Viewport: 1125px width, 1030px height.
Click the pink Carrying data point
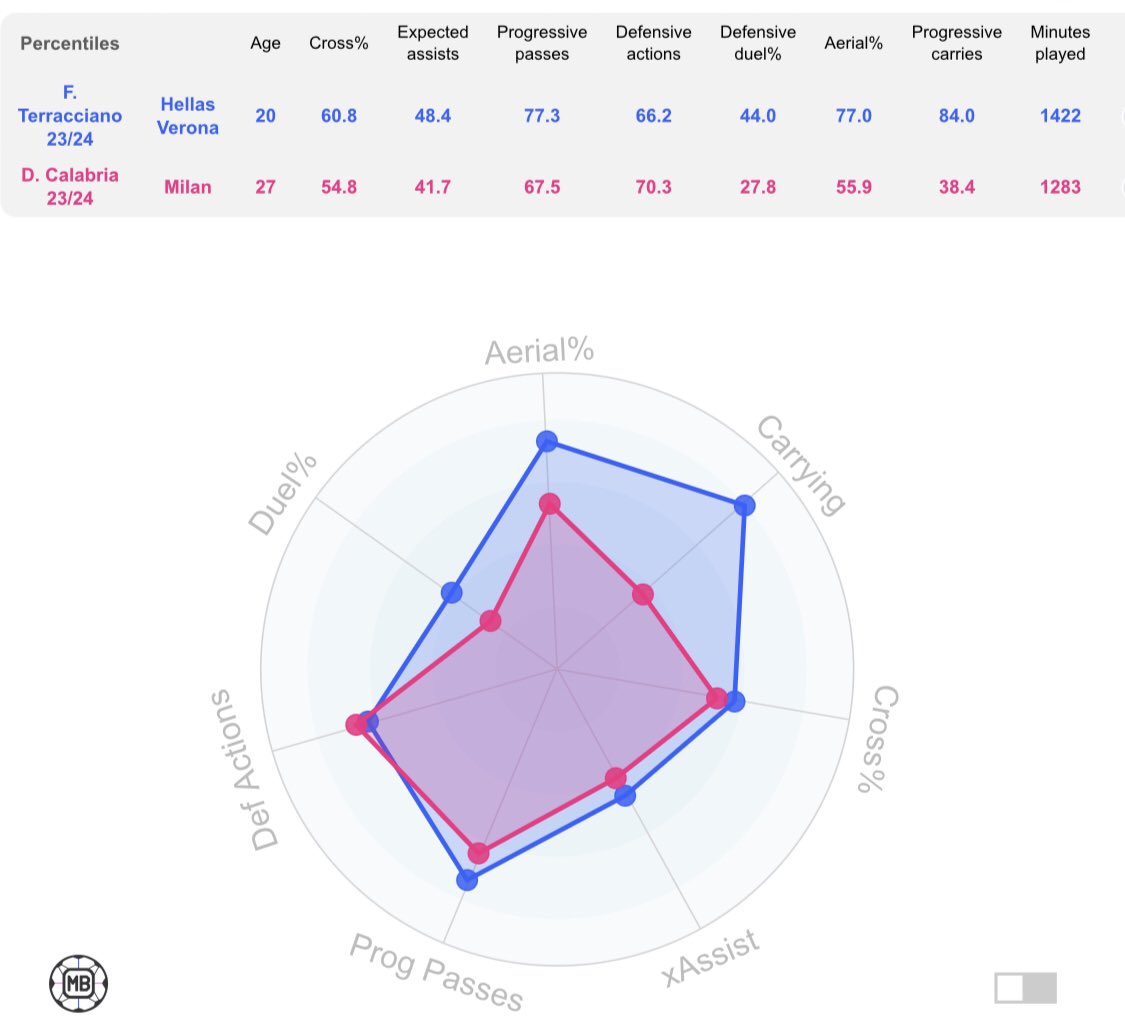pos(642,595)
